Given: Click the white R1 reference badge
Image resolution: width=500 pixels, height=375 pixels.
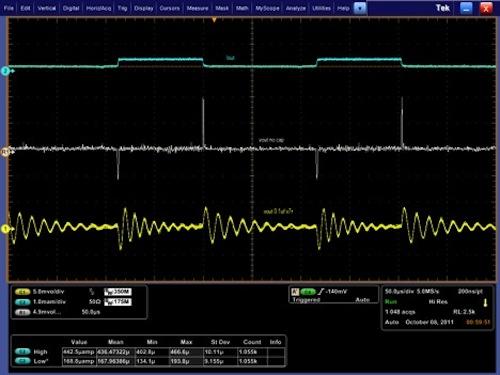Looking at the screenshot, I should (x=22, y=312).
